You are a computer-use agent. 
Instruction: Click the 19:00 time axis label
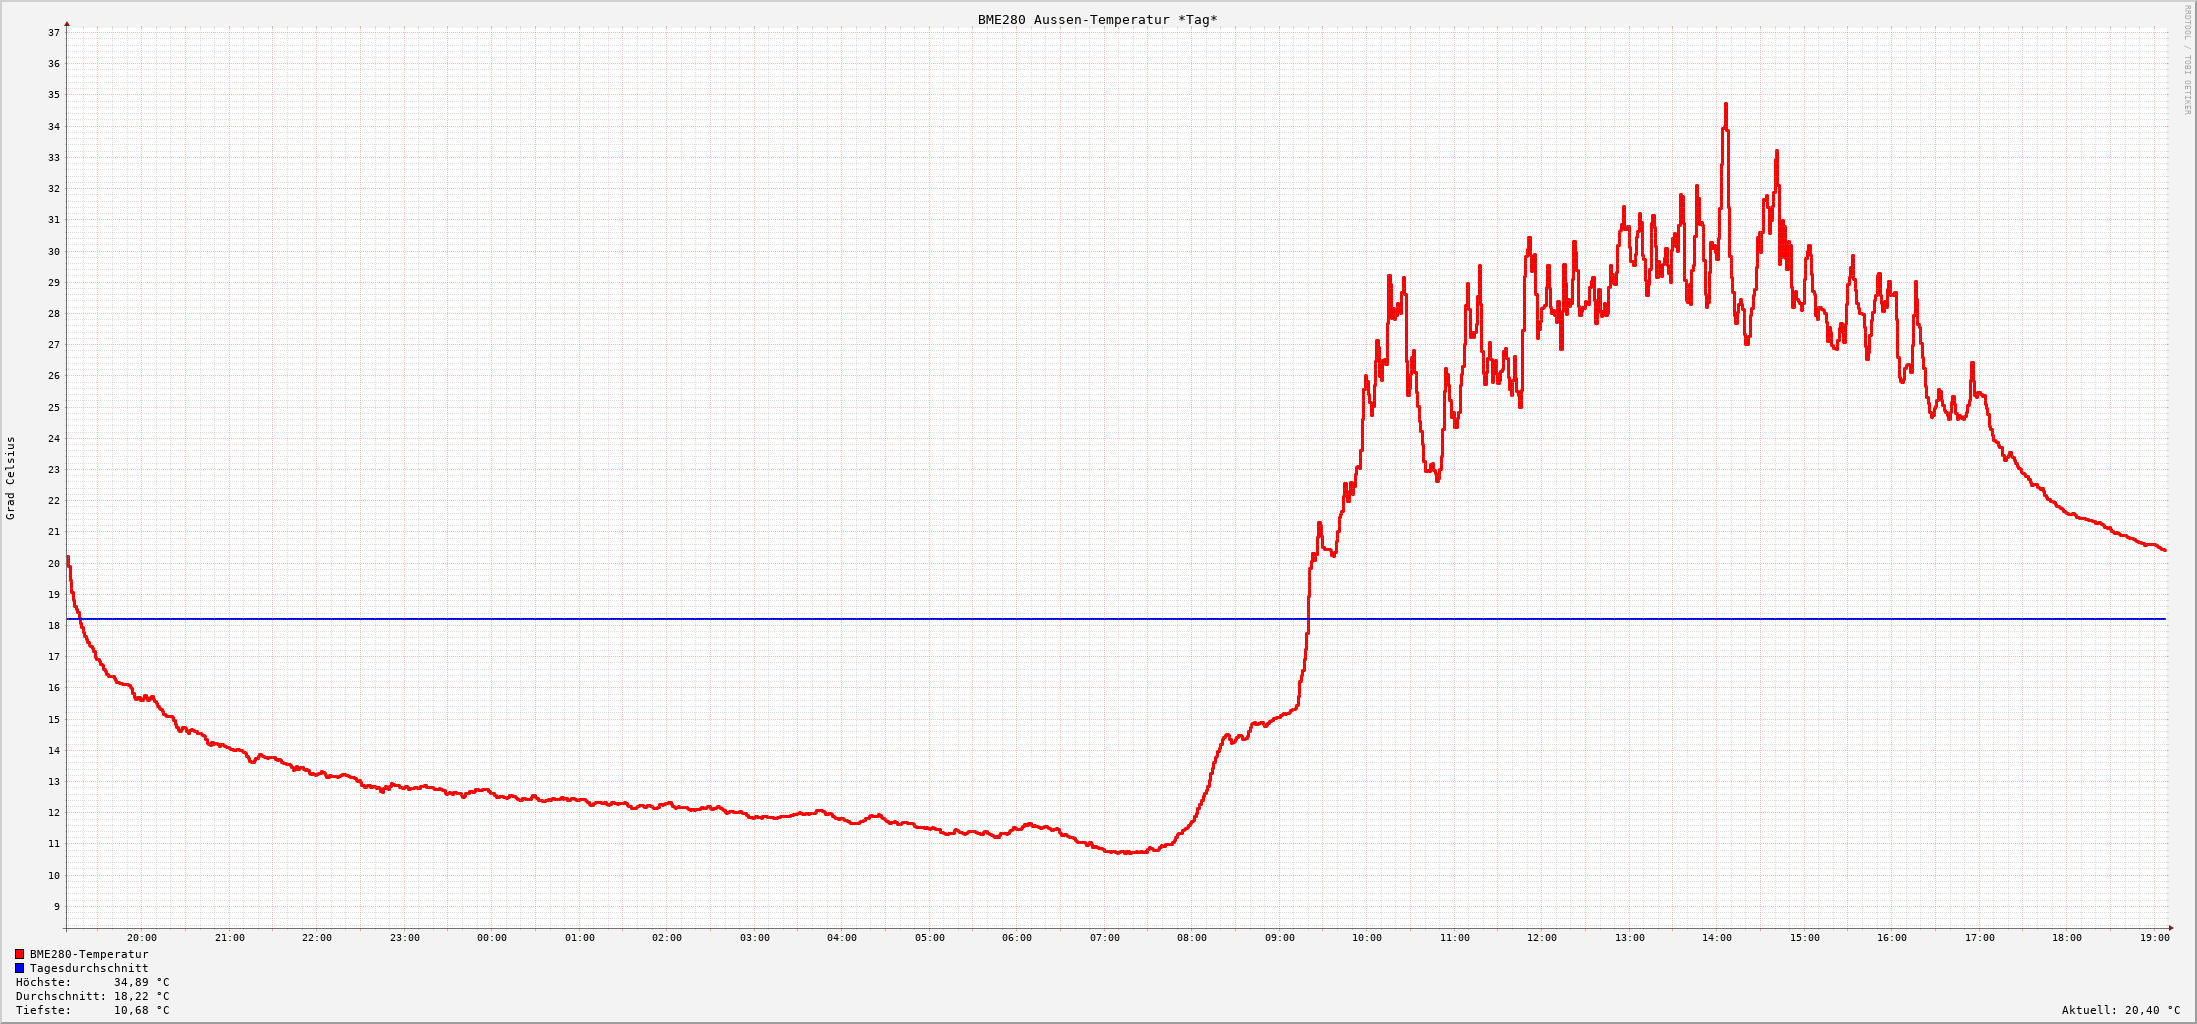(2155, 938)
